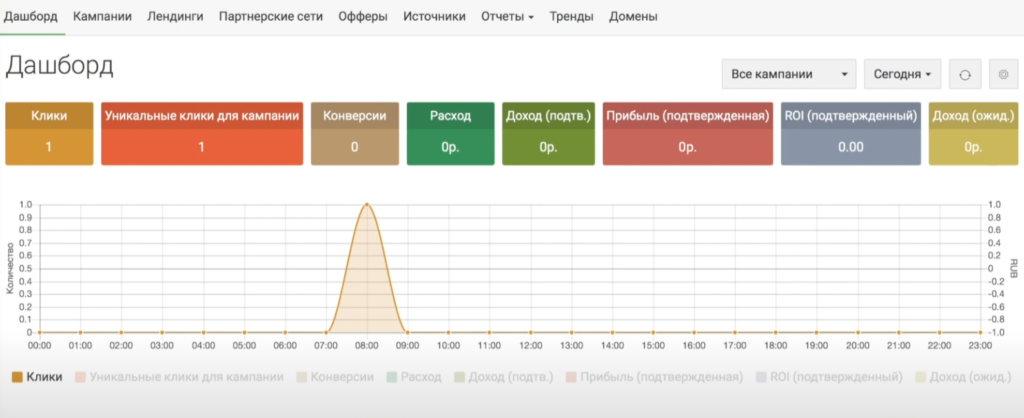The image size is (1024, 418).
Task: Toggle 'Клики' series in chart legend
Action: pyautogui.click(x=37, y=377)
